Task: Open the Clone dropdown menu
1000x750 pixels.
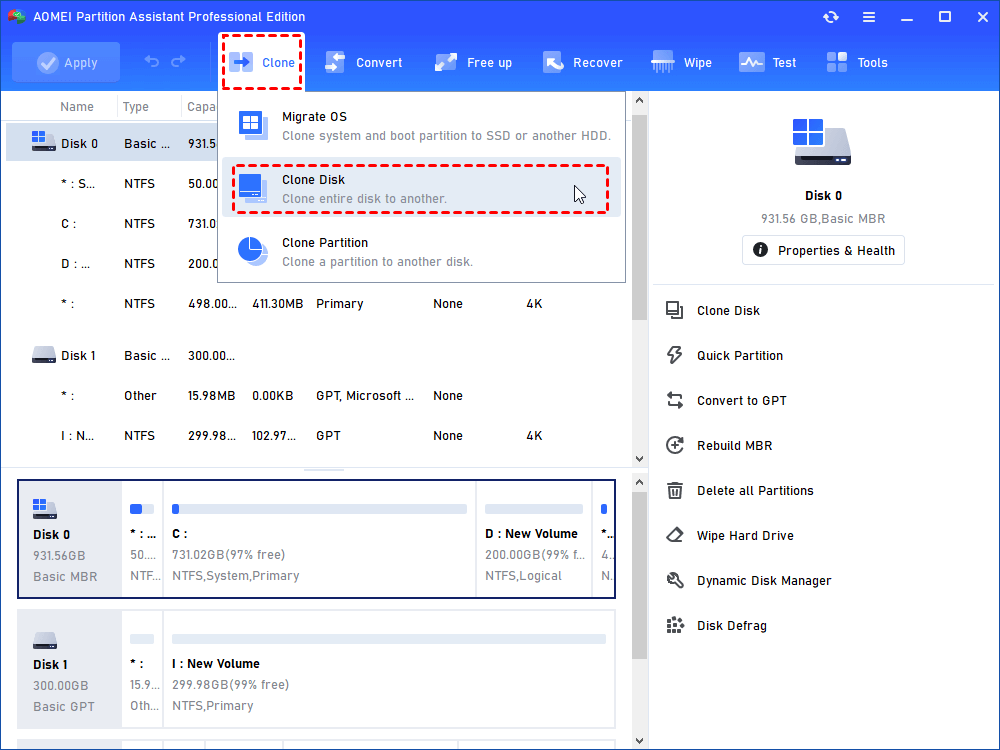Action: pos(262,62)
